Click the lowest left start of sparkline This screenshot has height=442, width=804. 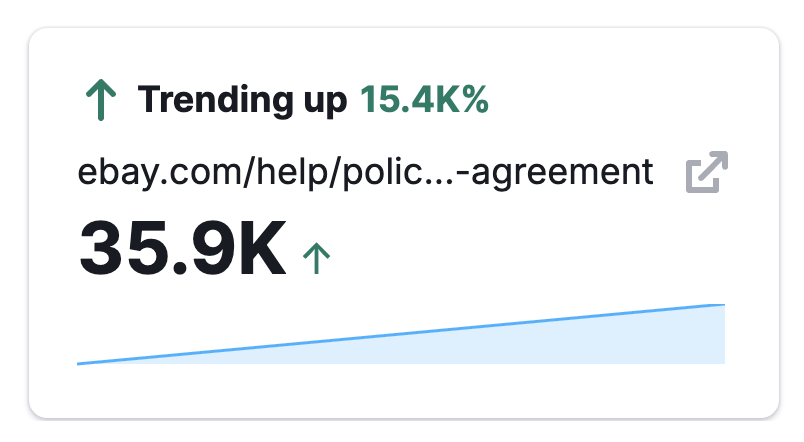80,363
